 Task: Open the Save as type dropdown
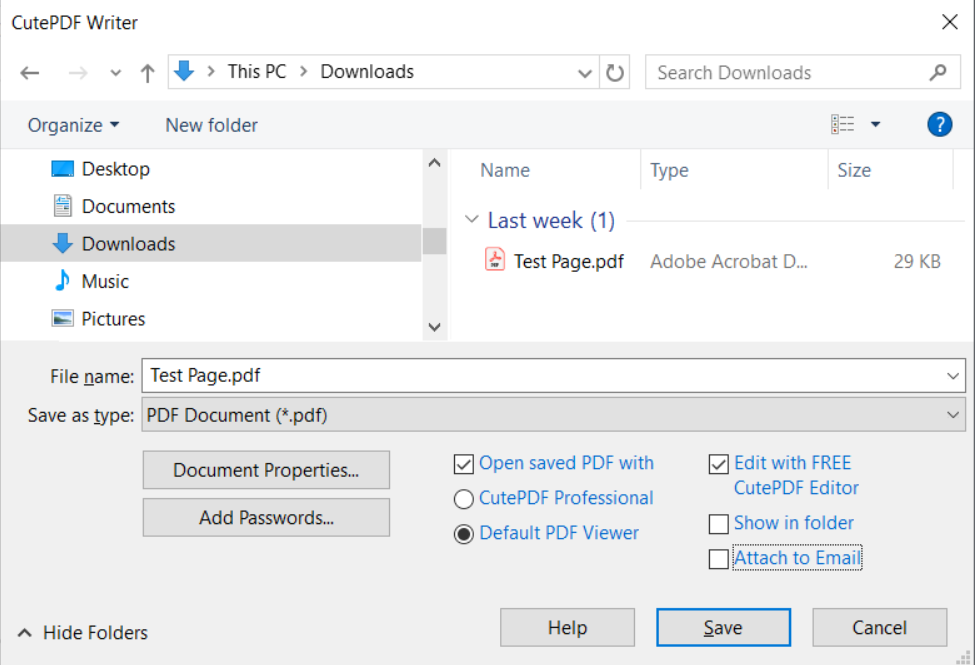(x=954, y=413)
